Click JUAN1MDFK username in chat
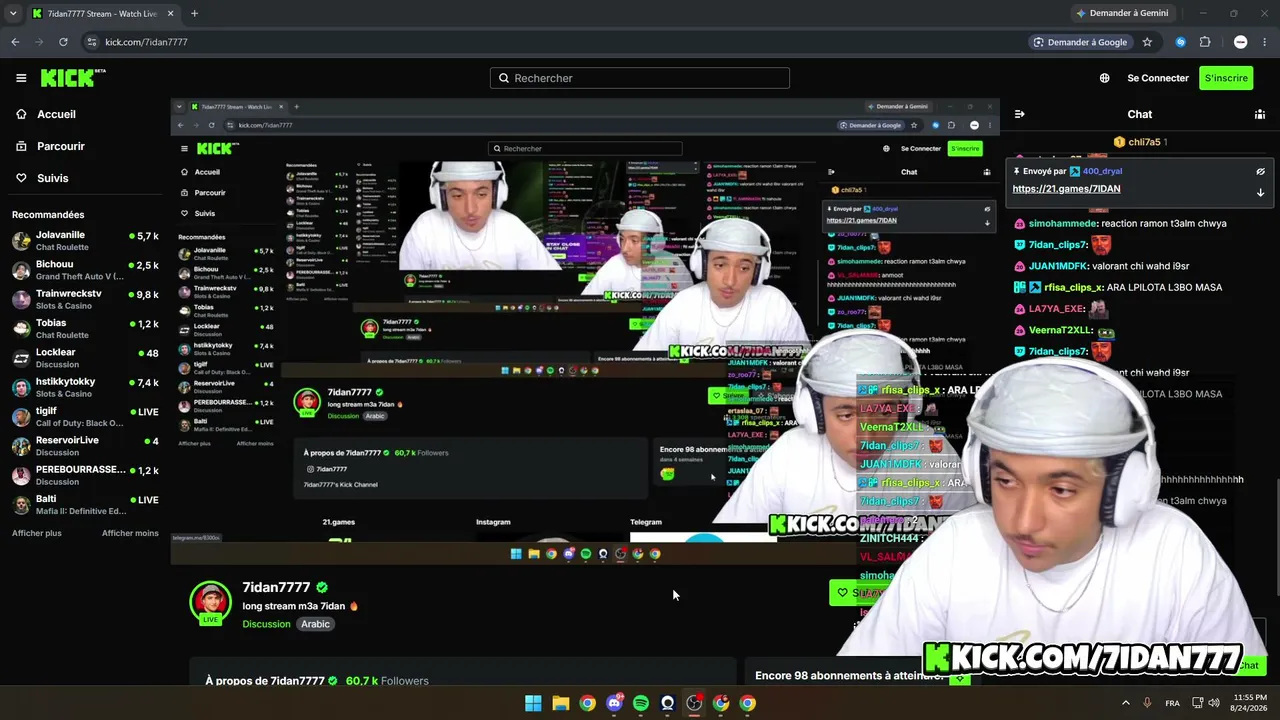The height and width of the screenshot is (720, 1280). point(1058,266)
